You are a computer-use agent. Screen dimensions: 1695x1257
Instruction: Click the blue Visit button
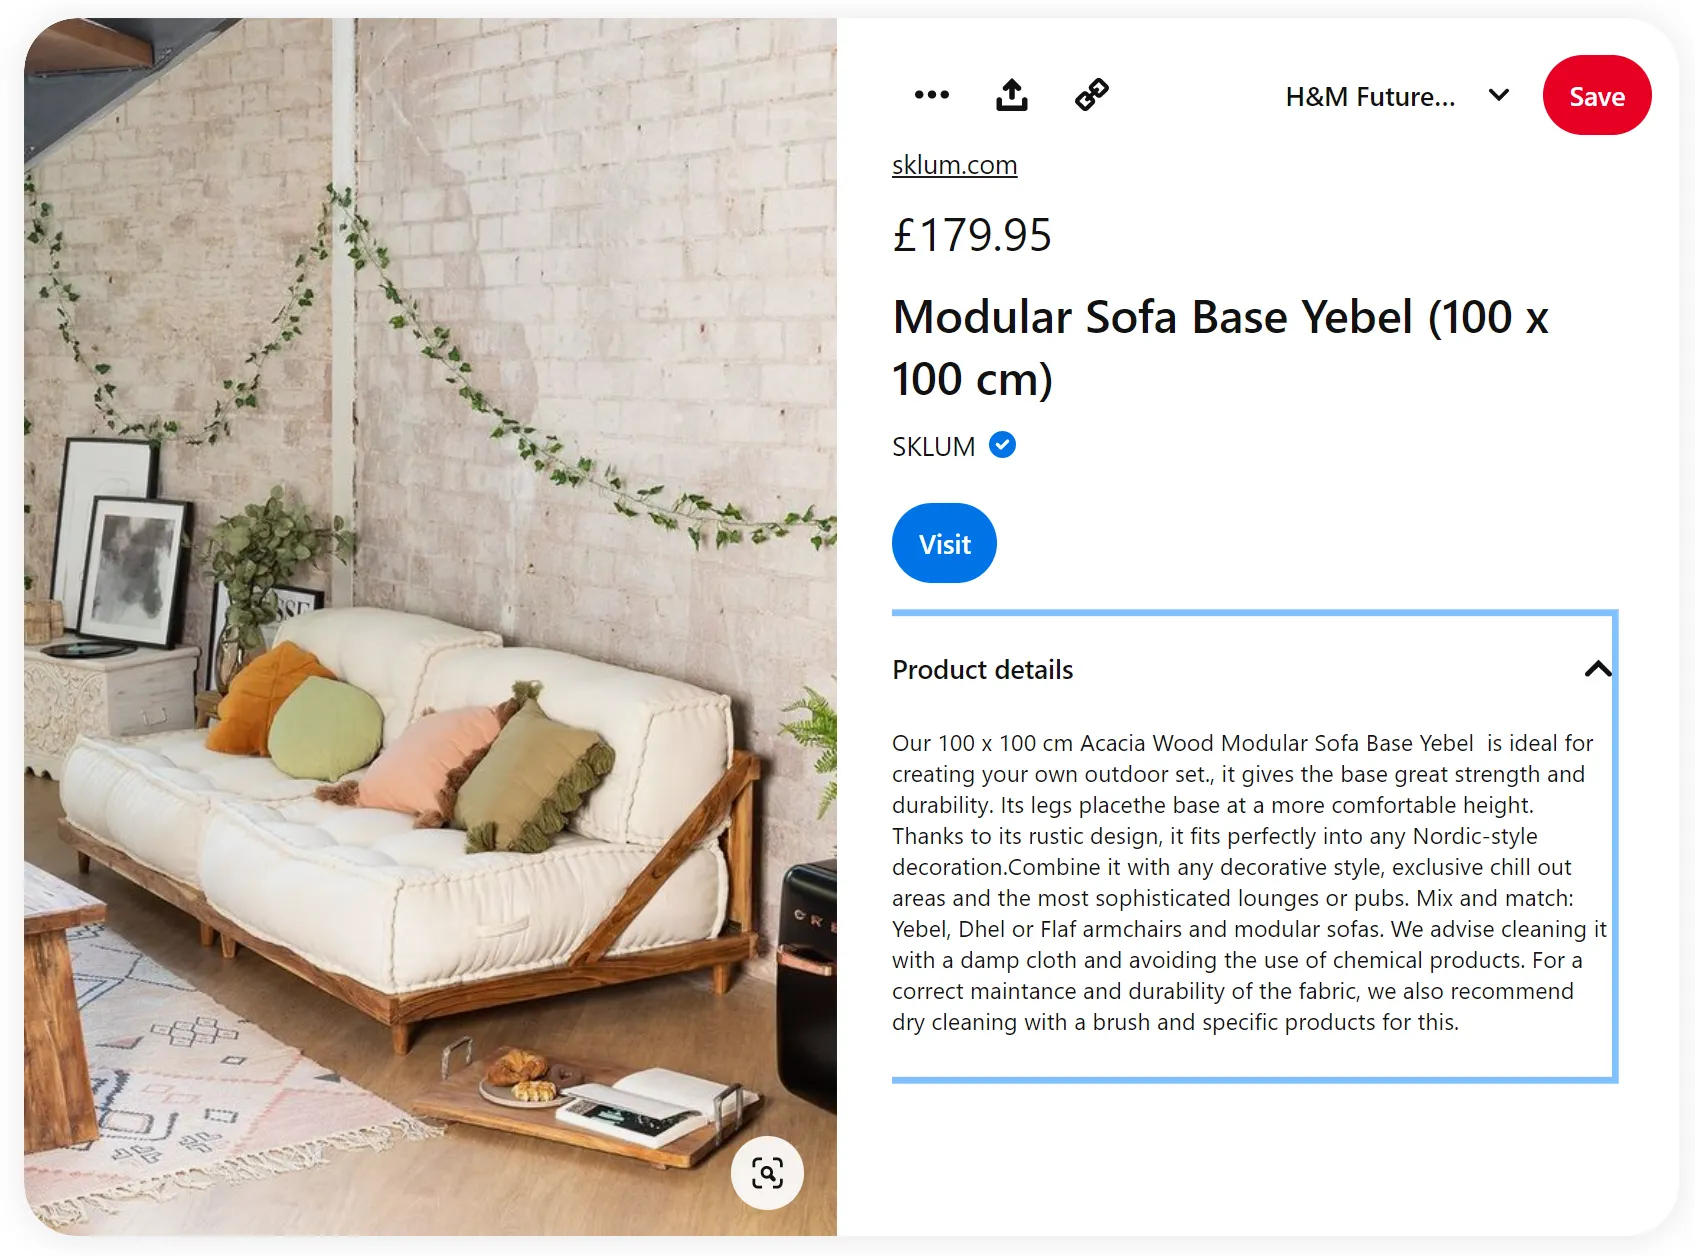[x=944, y=543]
